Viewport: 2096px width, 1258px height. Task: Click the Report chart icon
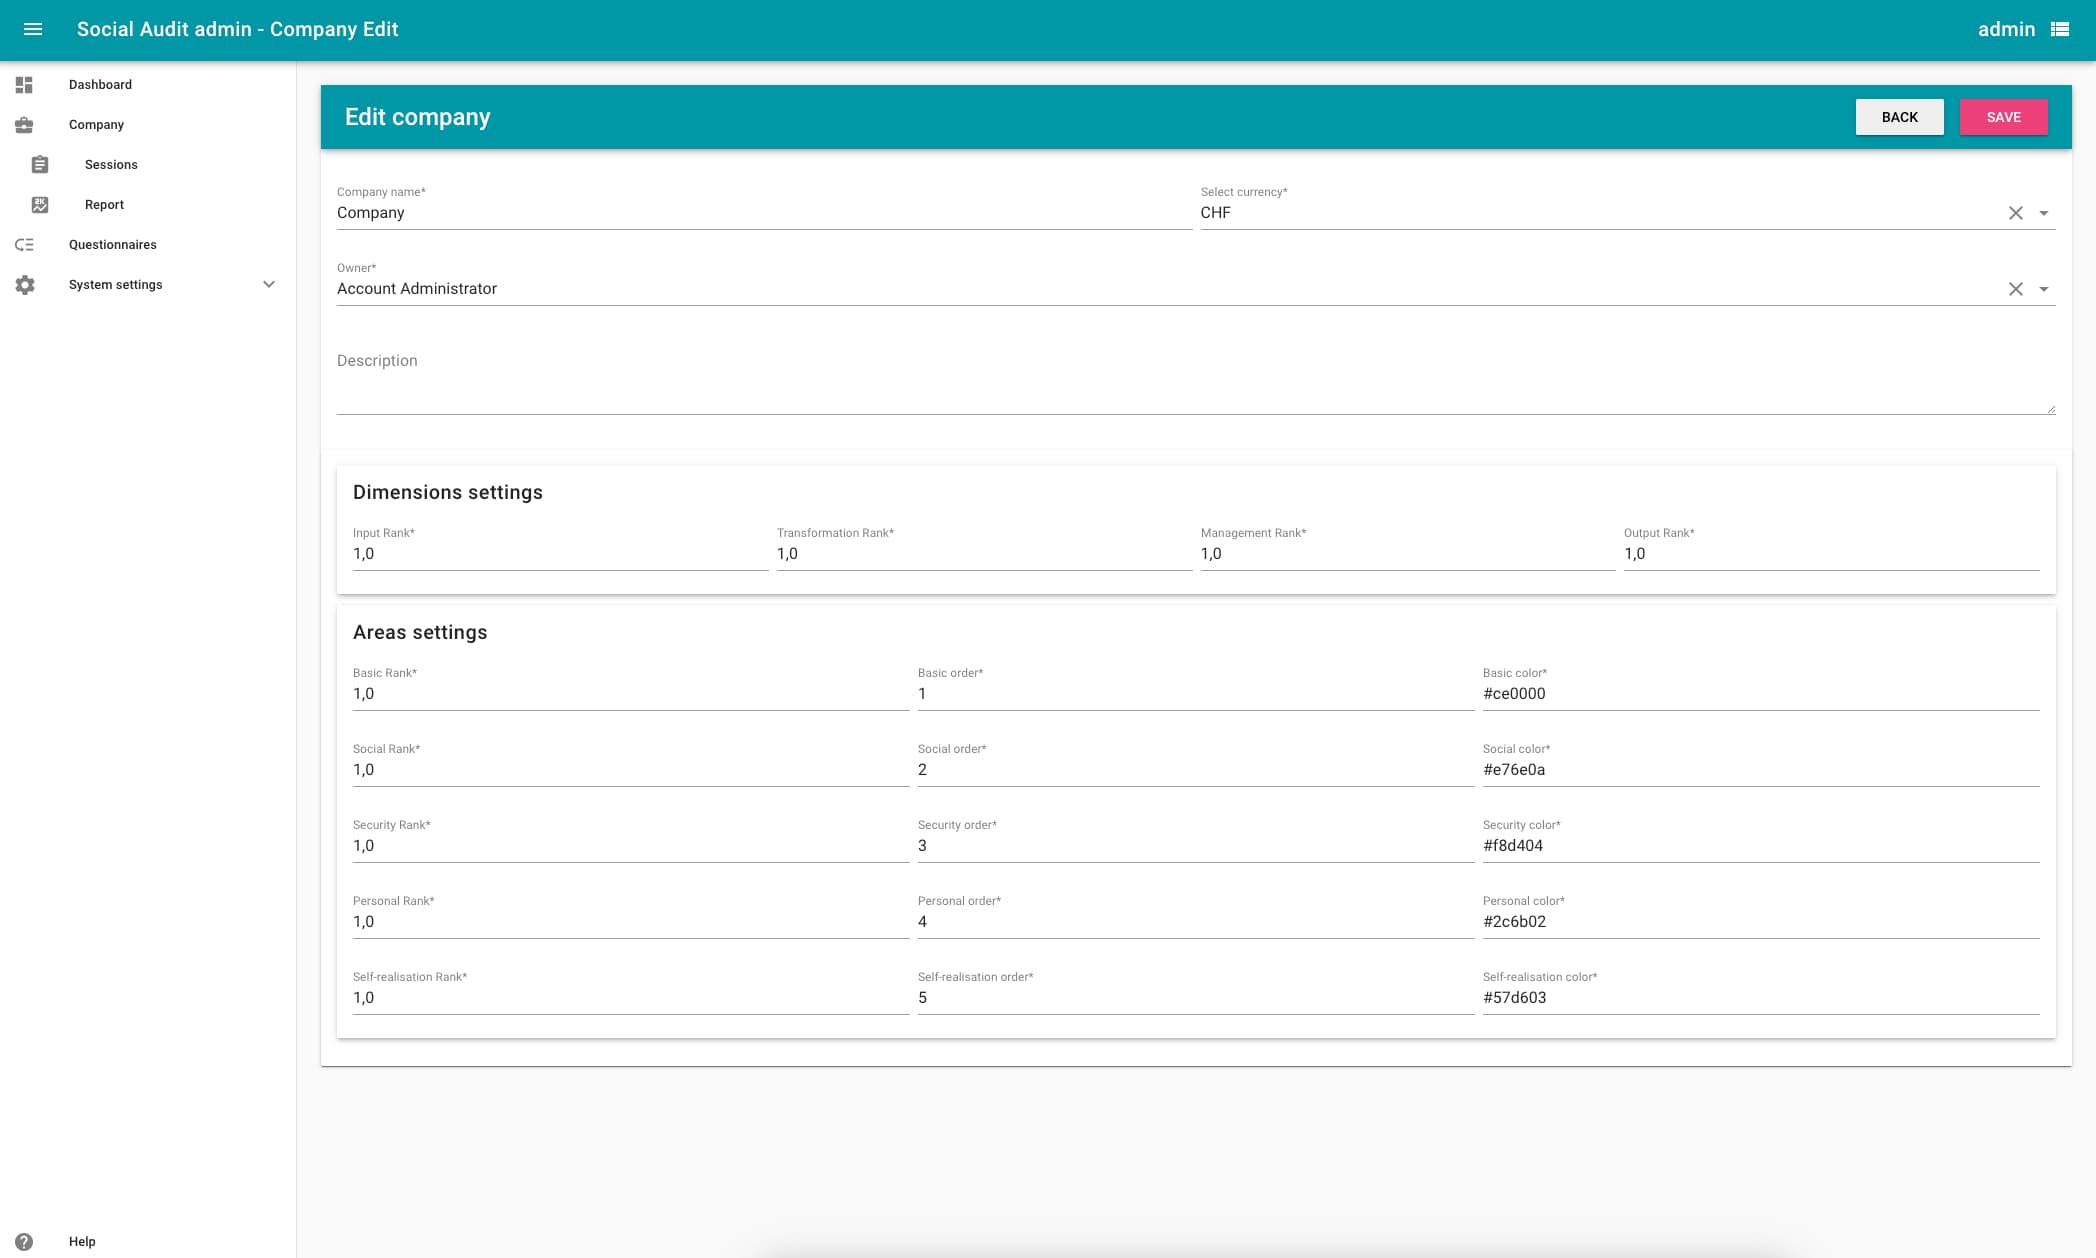(x=40, y=205)
